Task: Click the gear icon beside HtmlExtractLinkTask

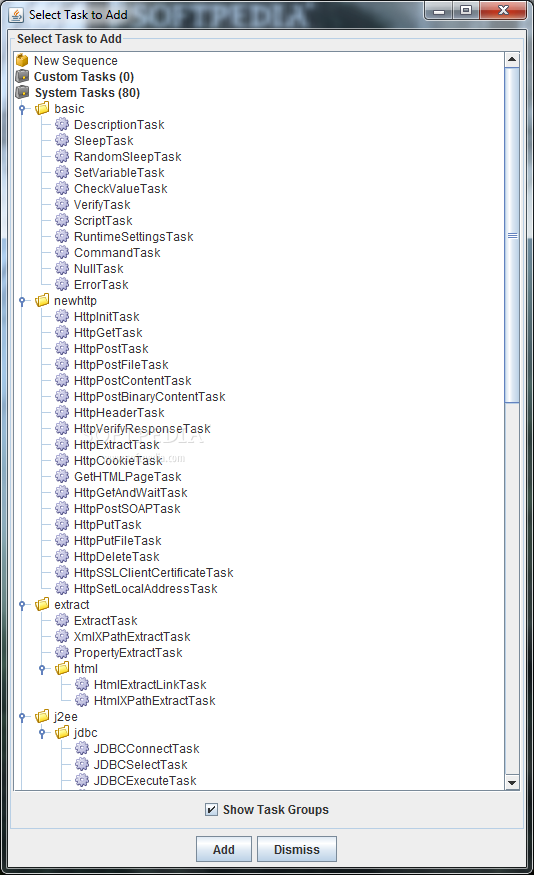Action: coord(82,684)
